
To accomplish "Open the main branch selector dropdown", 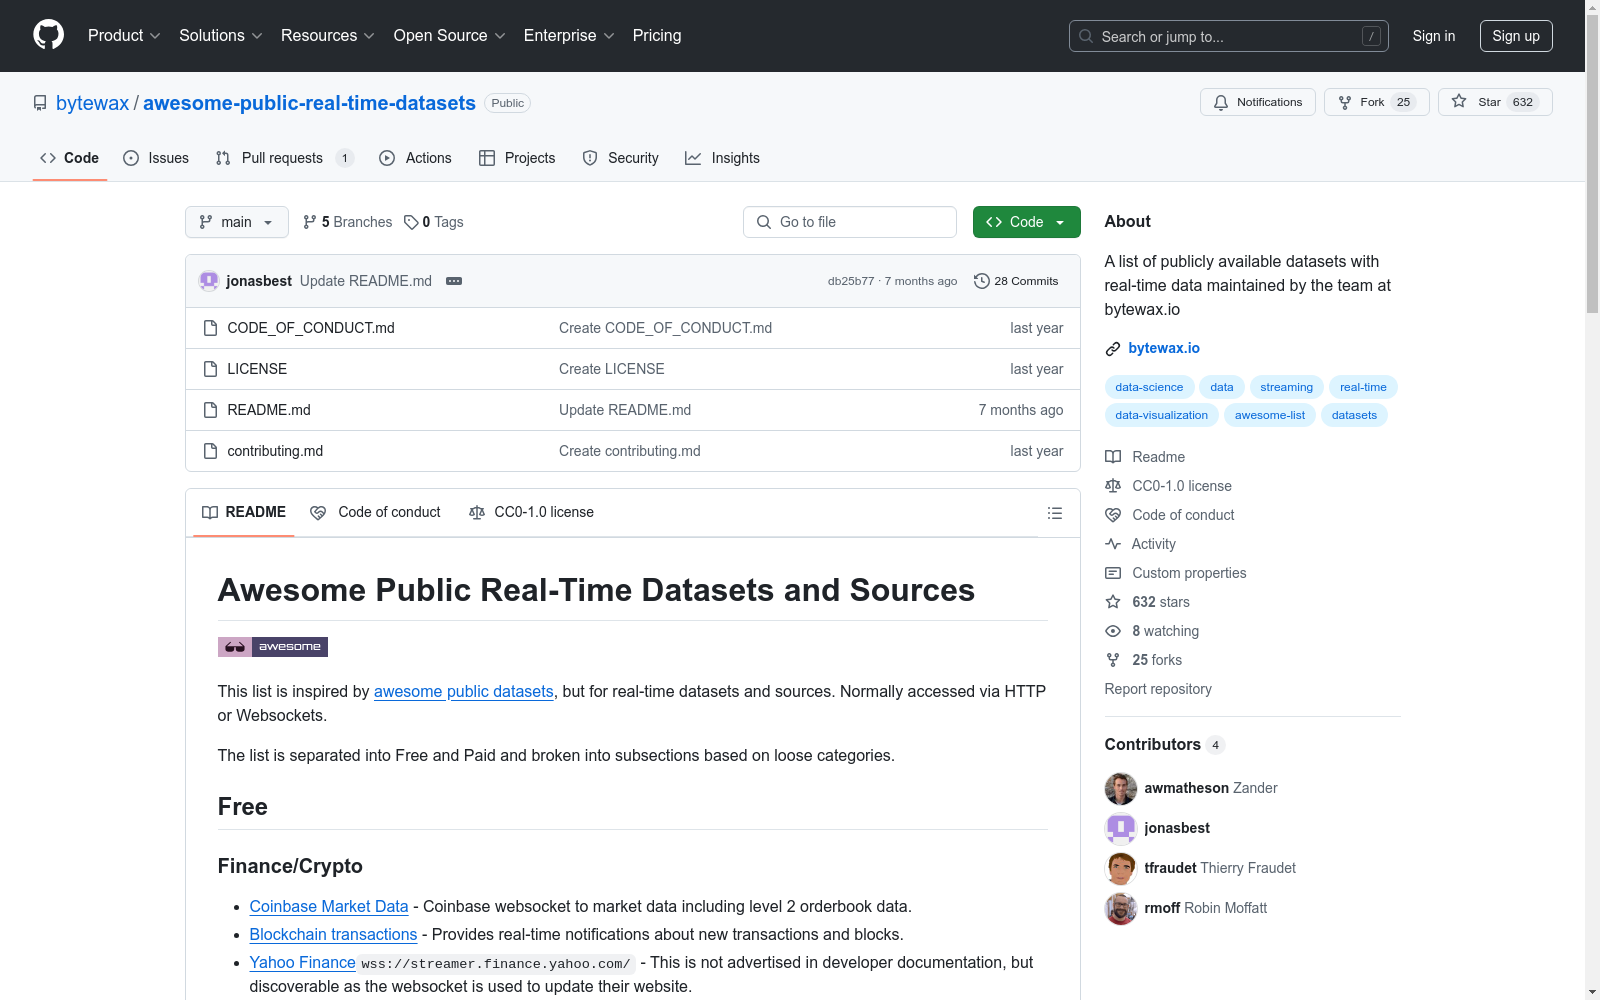I will (x=237, y=222).
